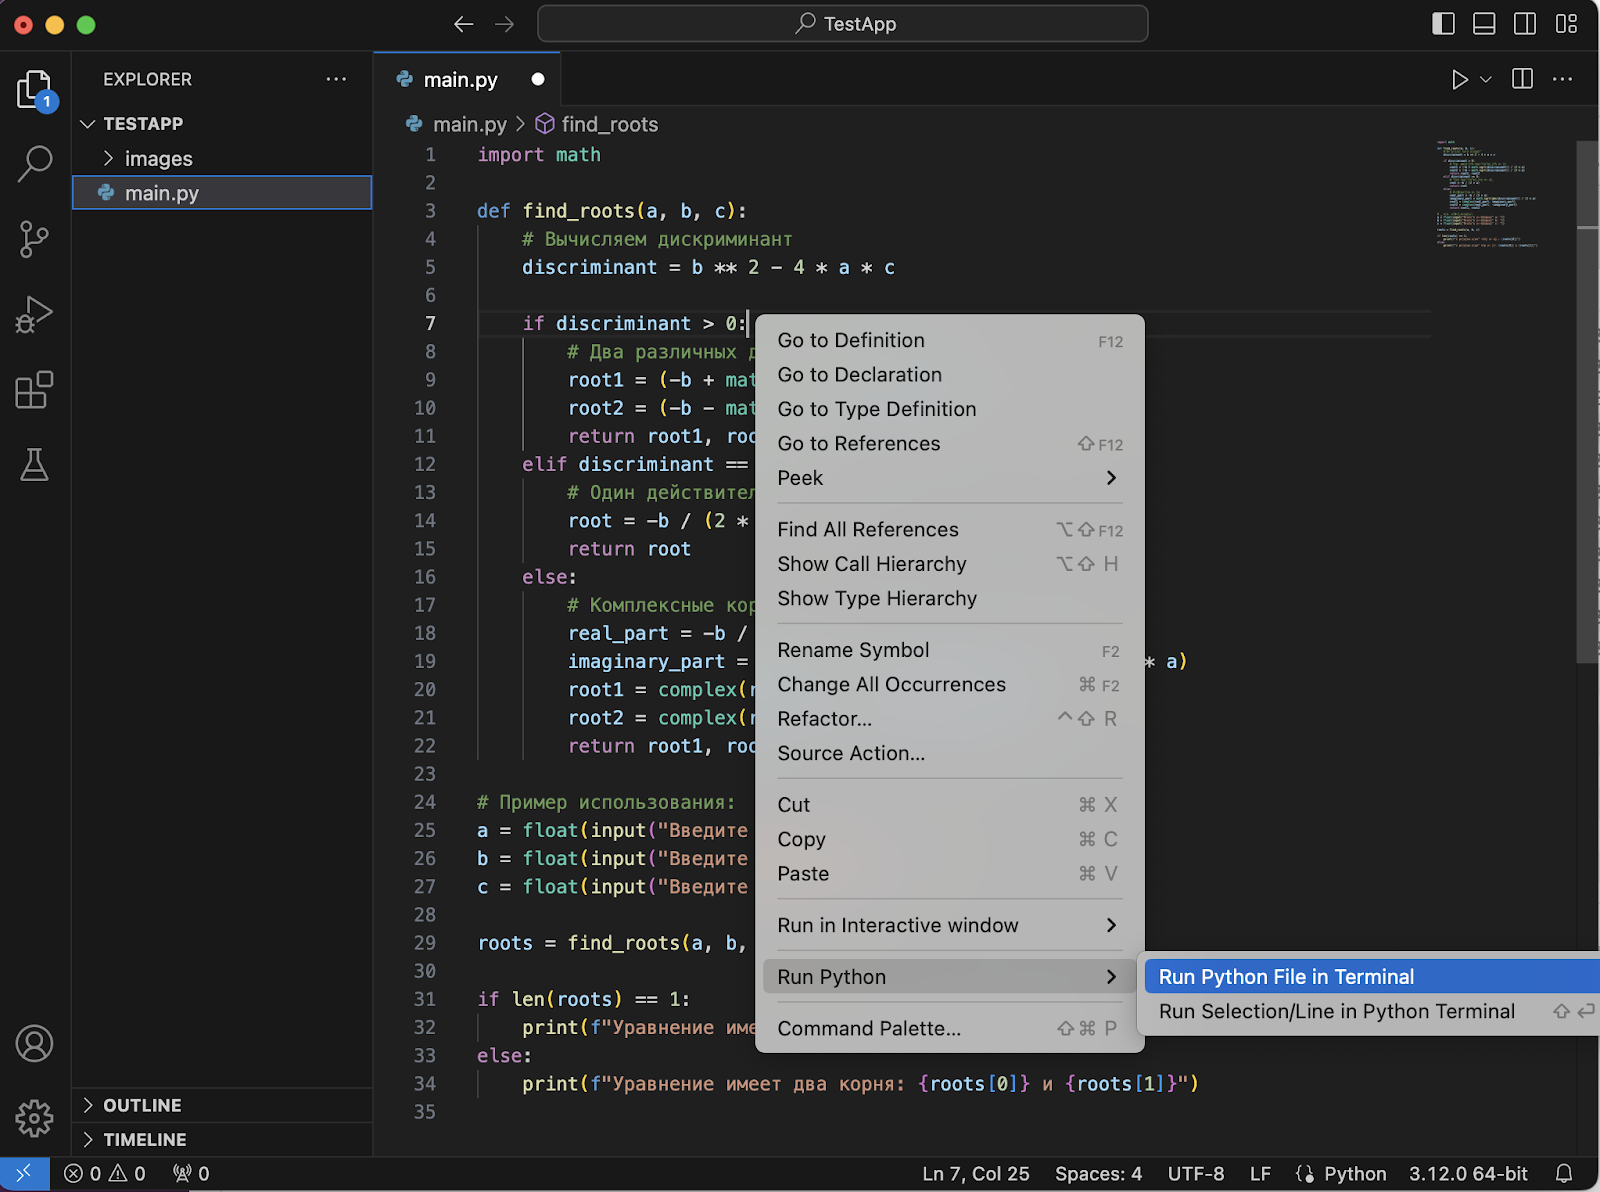Open the Run and Debug view icon
1600x1192 pixels.
[x=35, y=315]
